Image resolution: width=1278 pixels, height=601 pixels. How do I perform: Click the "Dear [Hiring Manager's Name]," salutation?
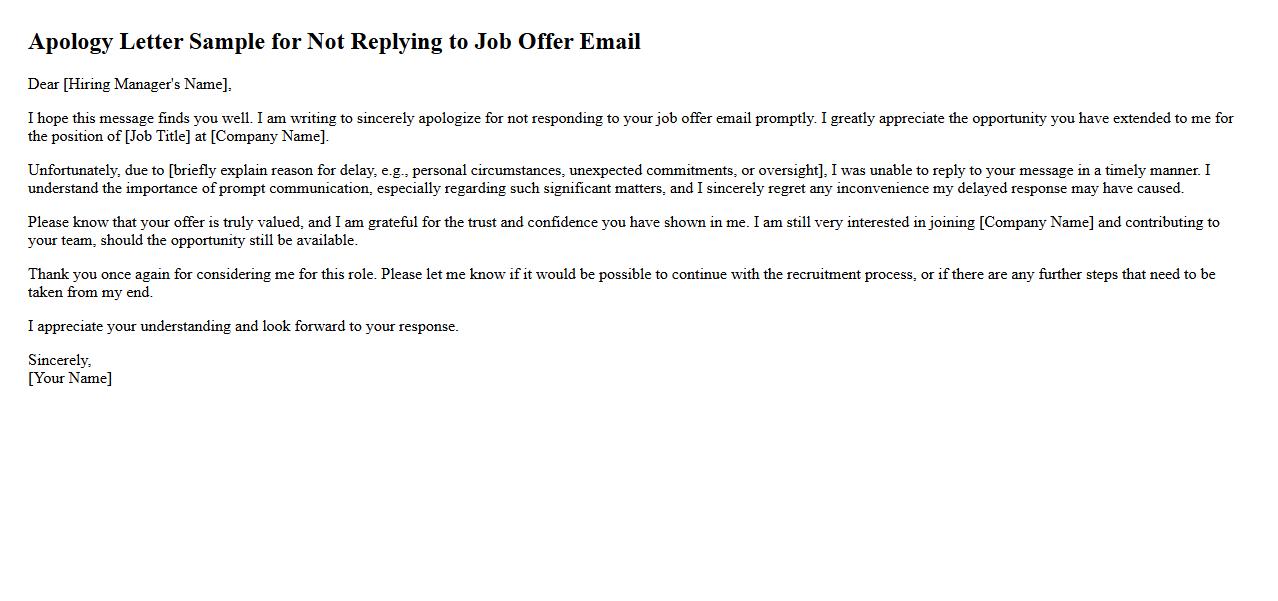pyautogui.click(x=129, y=84)
